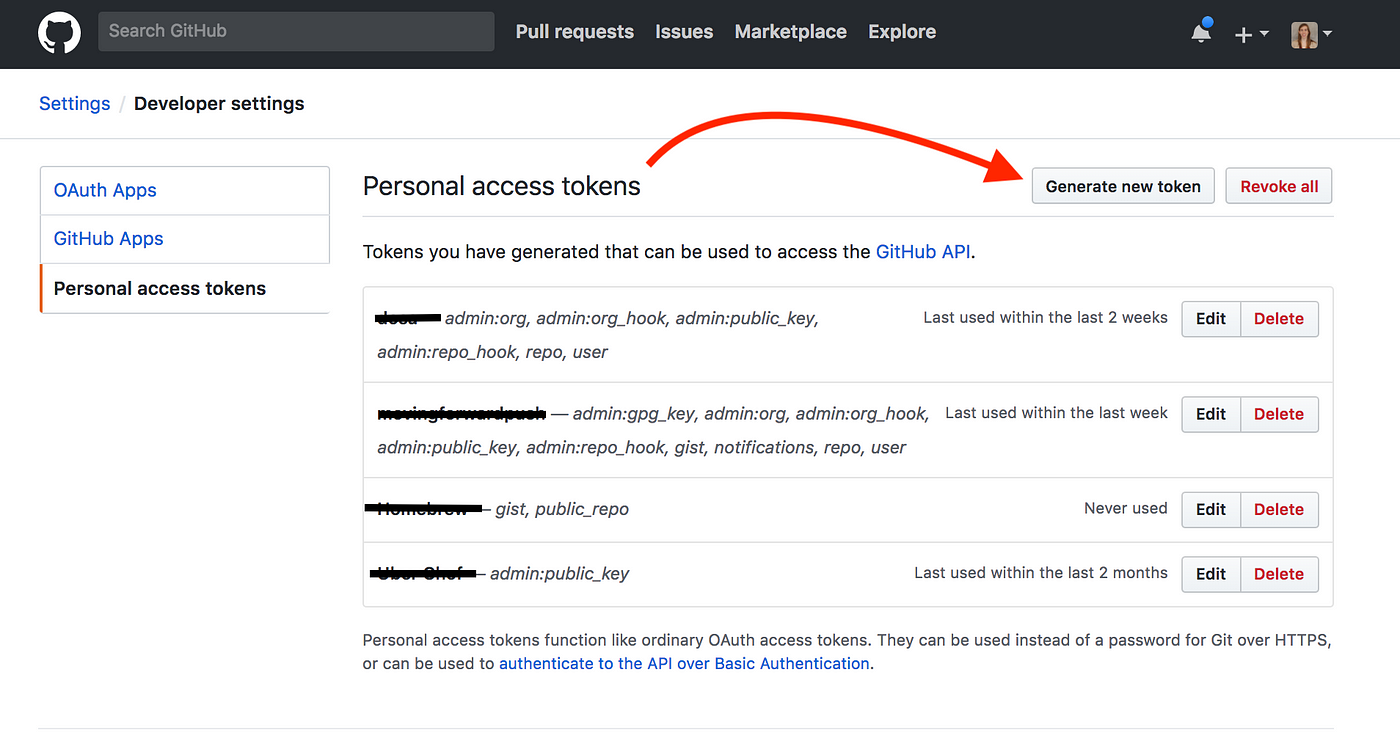
Task: Click Generate new token button
Action: tap(1123, 186)
